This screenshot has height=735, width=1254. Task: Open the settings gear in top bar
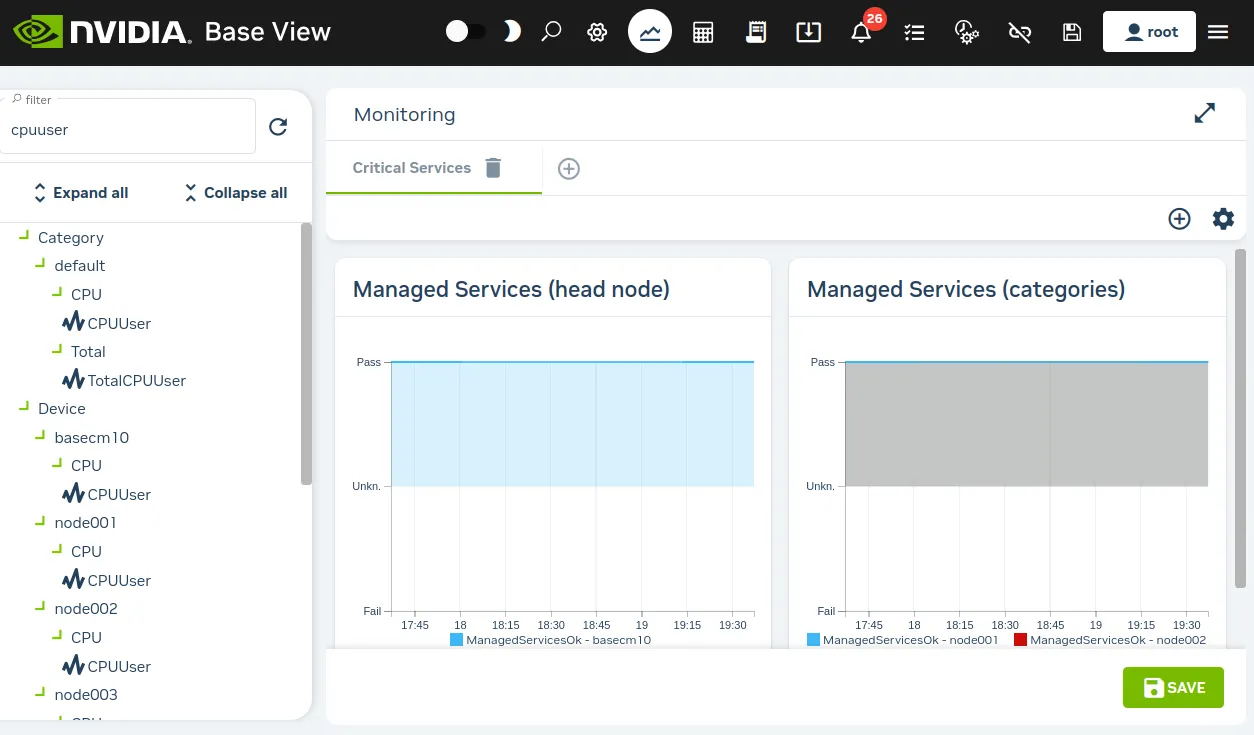(597, 32)
